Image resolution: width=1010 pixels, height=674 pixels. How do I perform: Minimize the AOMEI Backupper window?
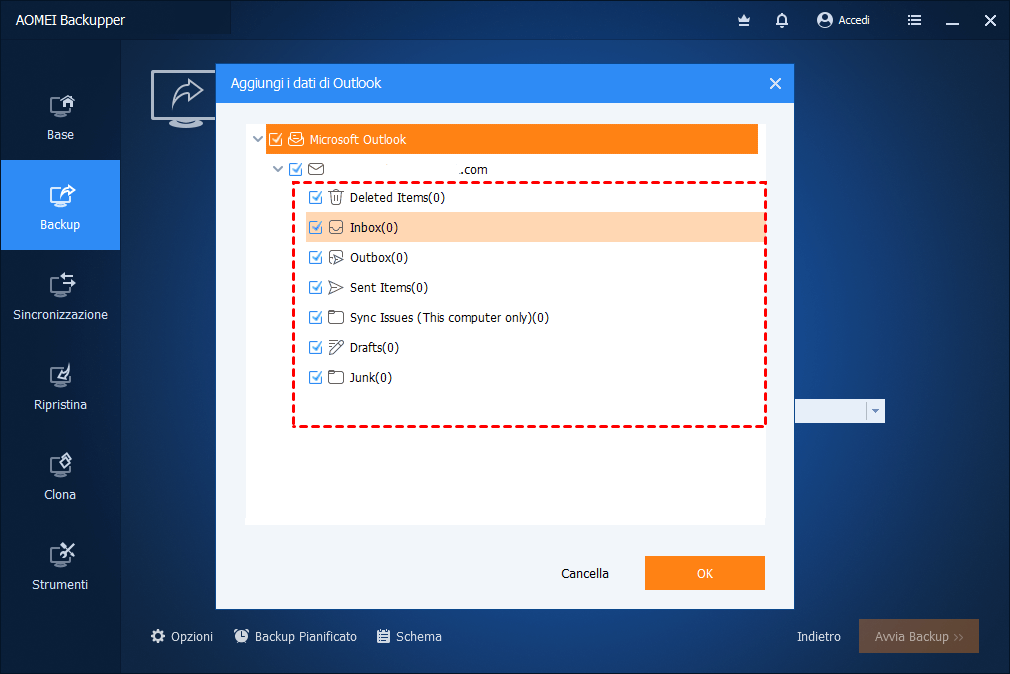952,21
